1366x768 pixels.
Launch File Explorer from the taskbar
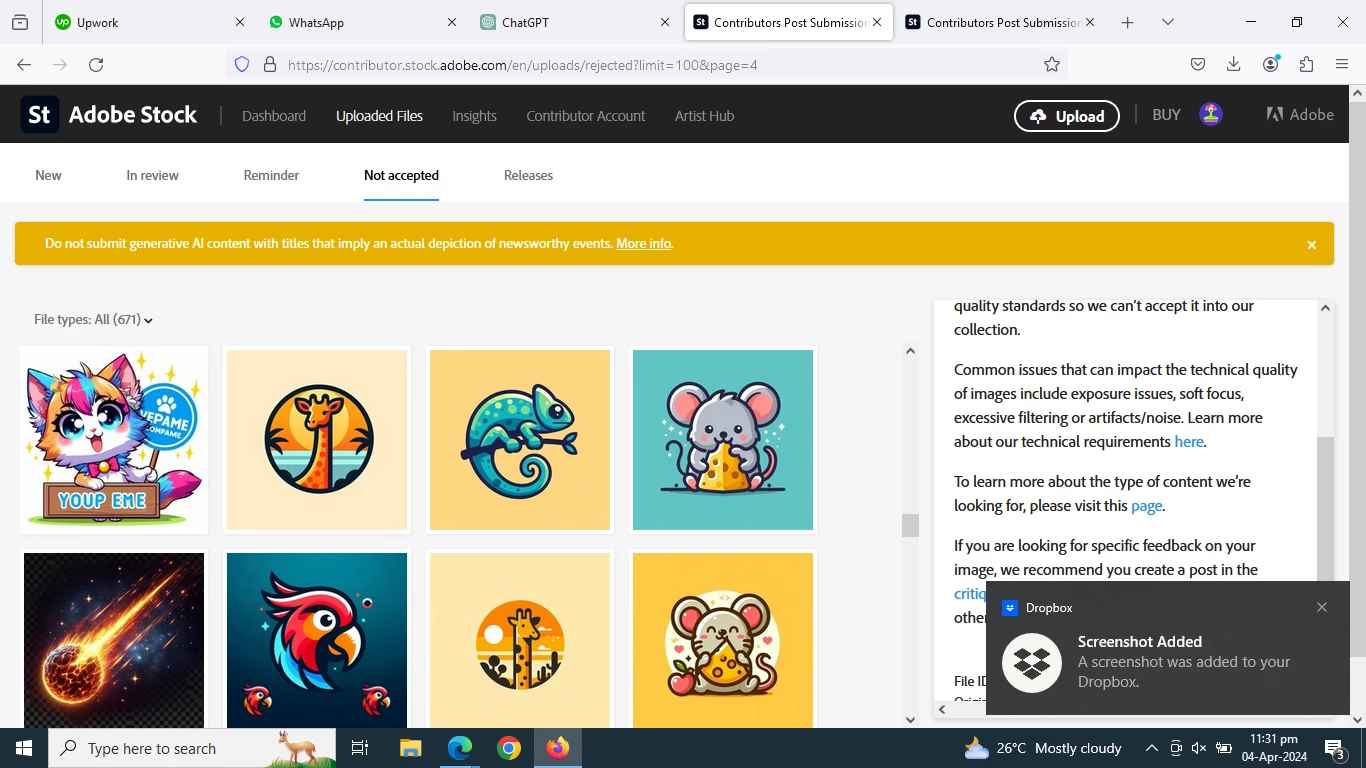[411, 748]
